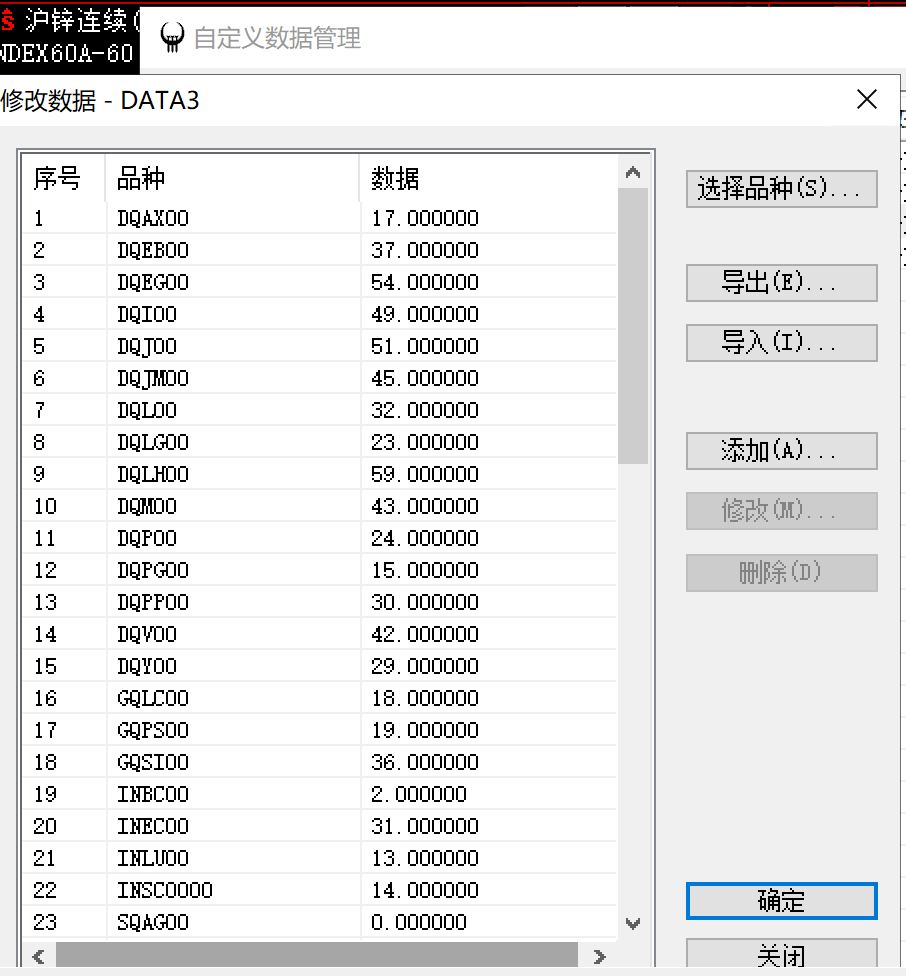Click the 导入(I) import button

(x=781, y=343)
